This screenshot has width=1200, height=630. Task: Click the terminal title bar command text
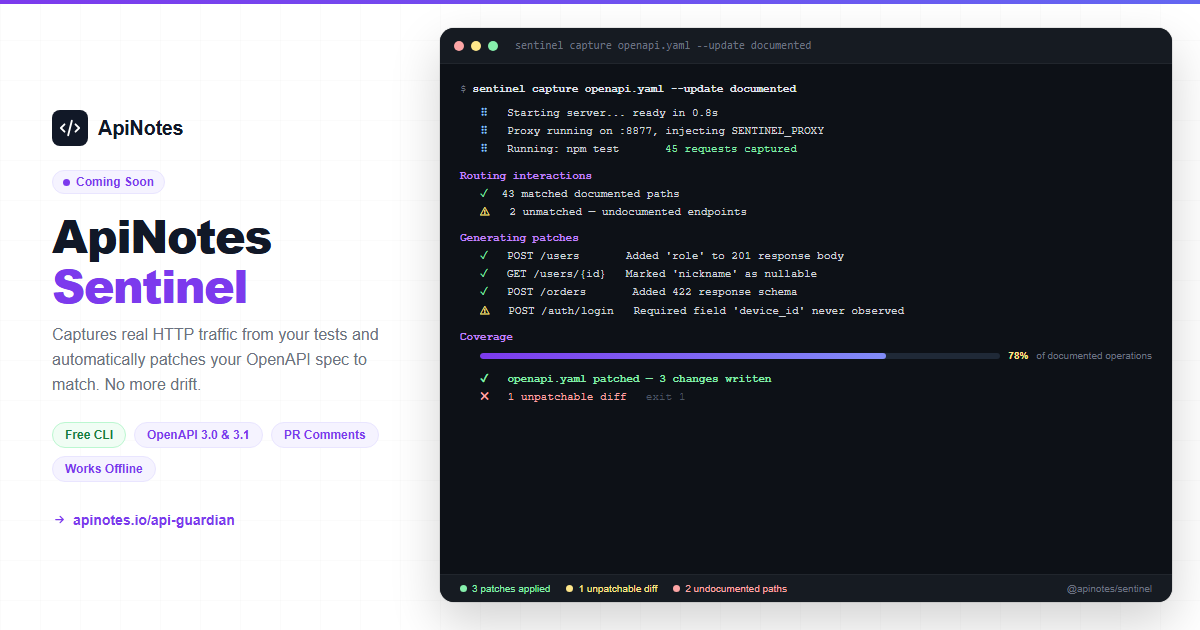[663, 46]
